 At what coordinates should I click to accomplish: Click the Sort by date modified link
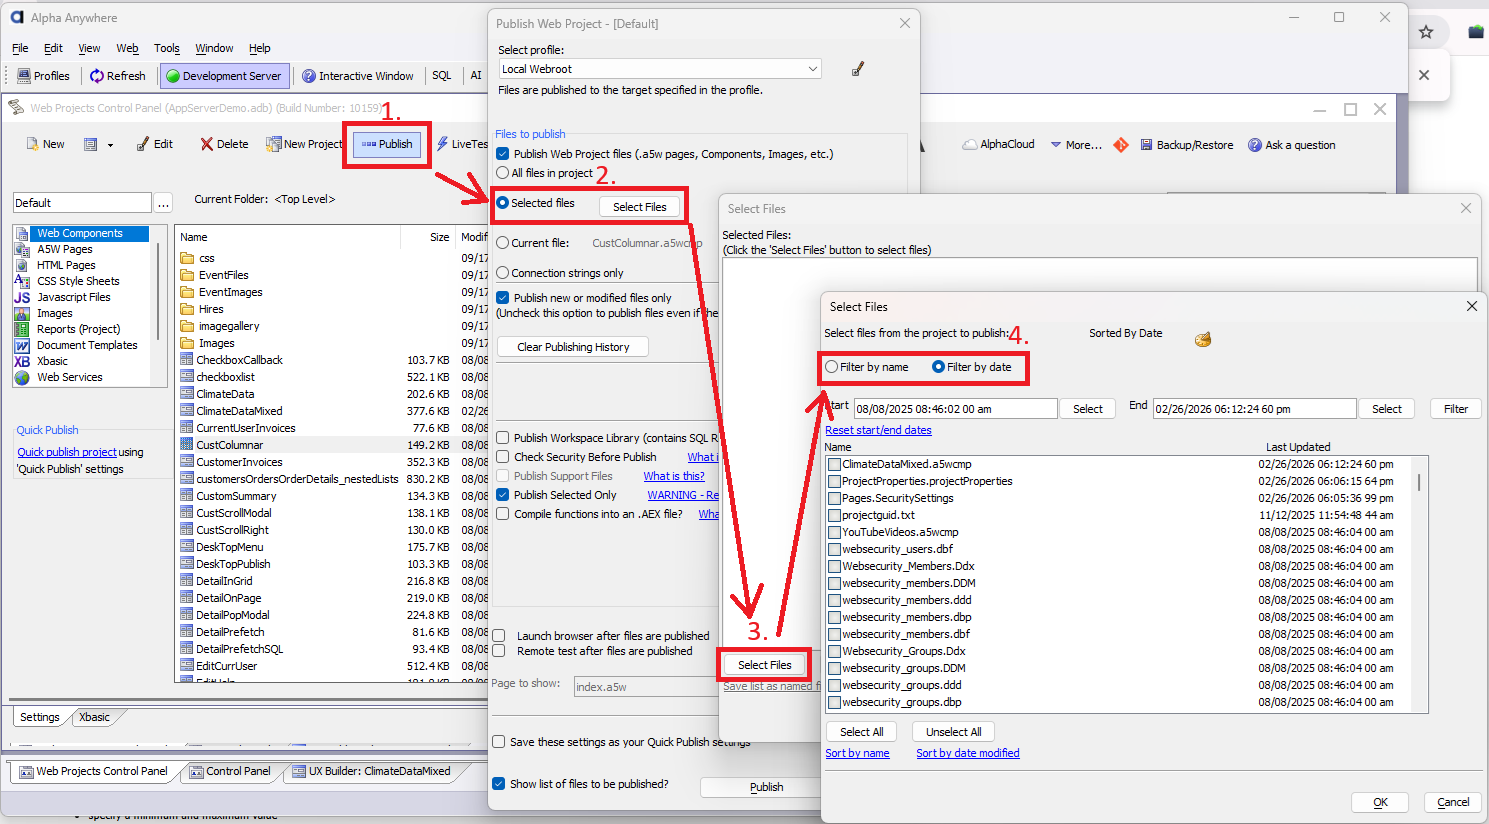pyautogui.click(x=968, y=753)
